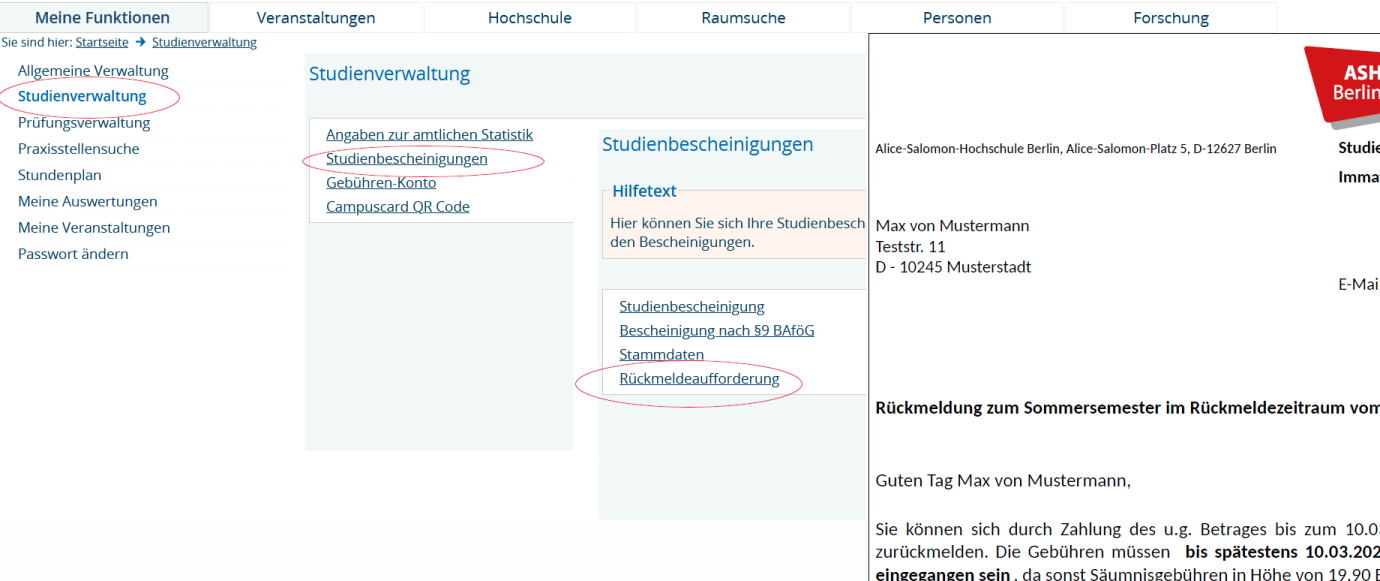Open the Forschung tab
This screenshot has width=1380, height=581.
(x=1171, y=18)
